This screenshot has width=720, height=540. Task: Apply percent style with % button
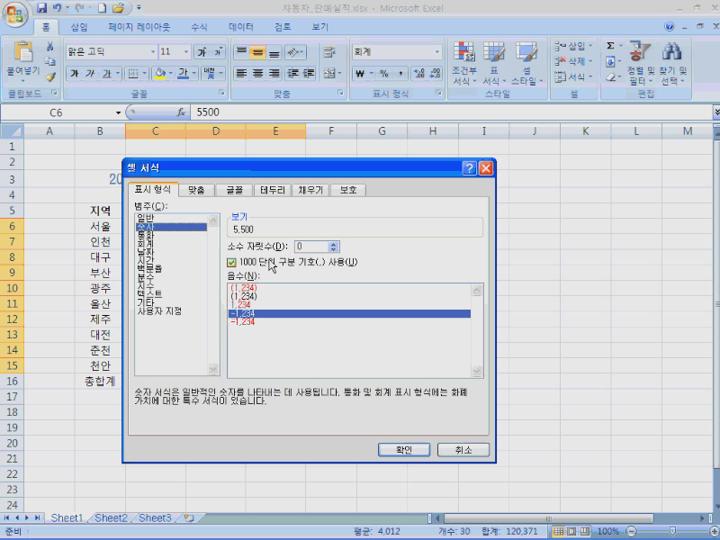tap(384, 73)
